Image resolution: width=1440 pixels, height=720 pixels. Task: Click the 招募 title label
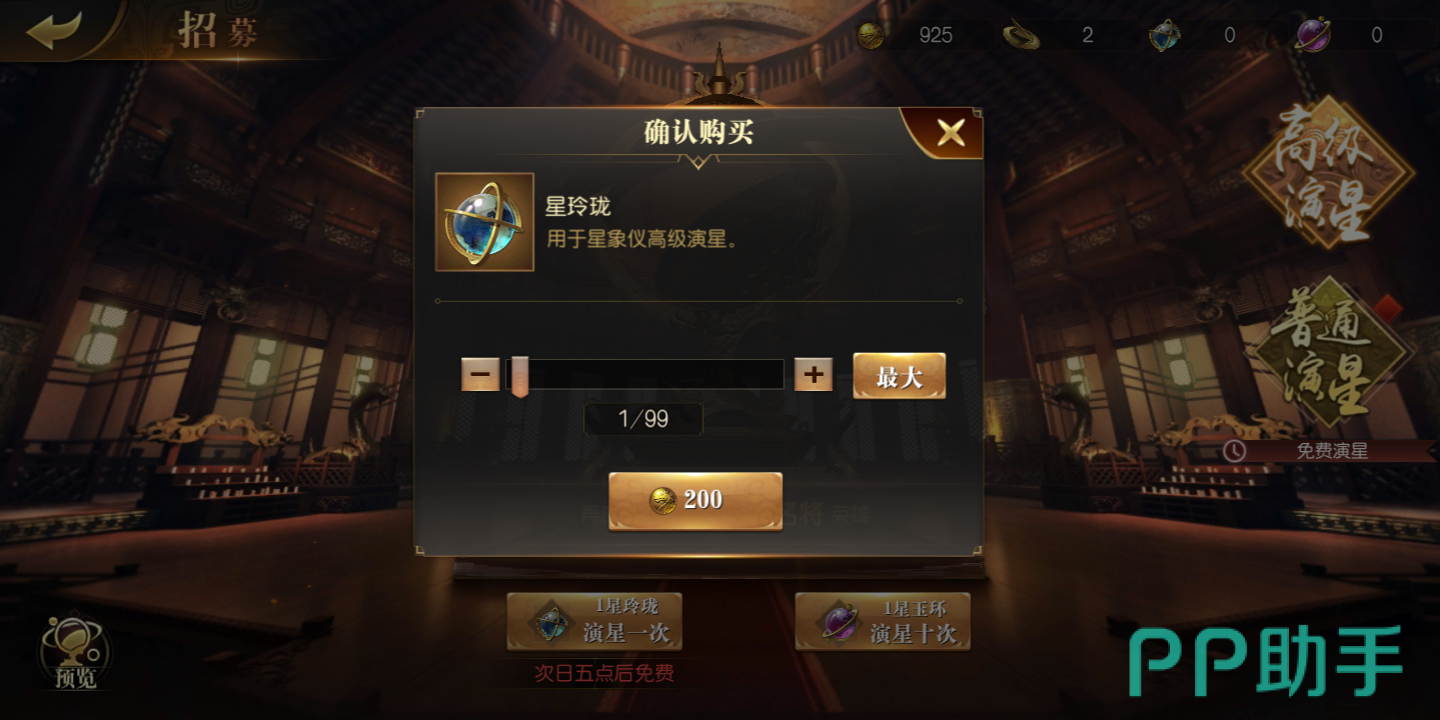pyautogui.click(x=219, y=30)
